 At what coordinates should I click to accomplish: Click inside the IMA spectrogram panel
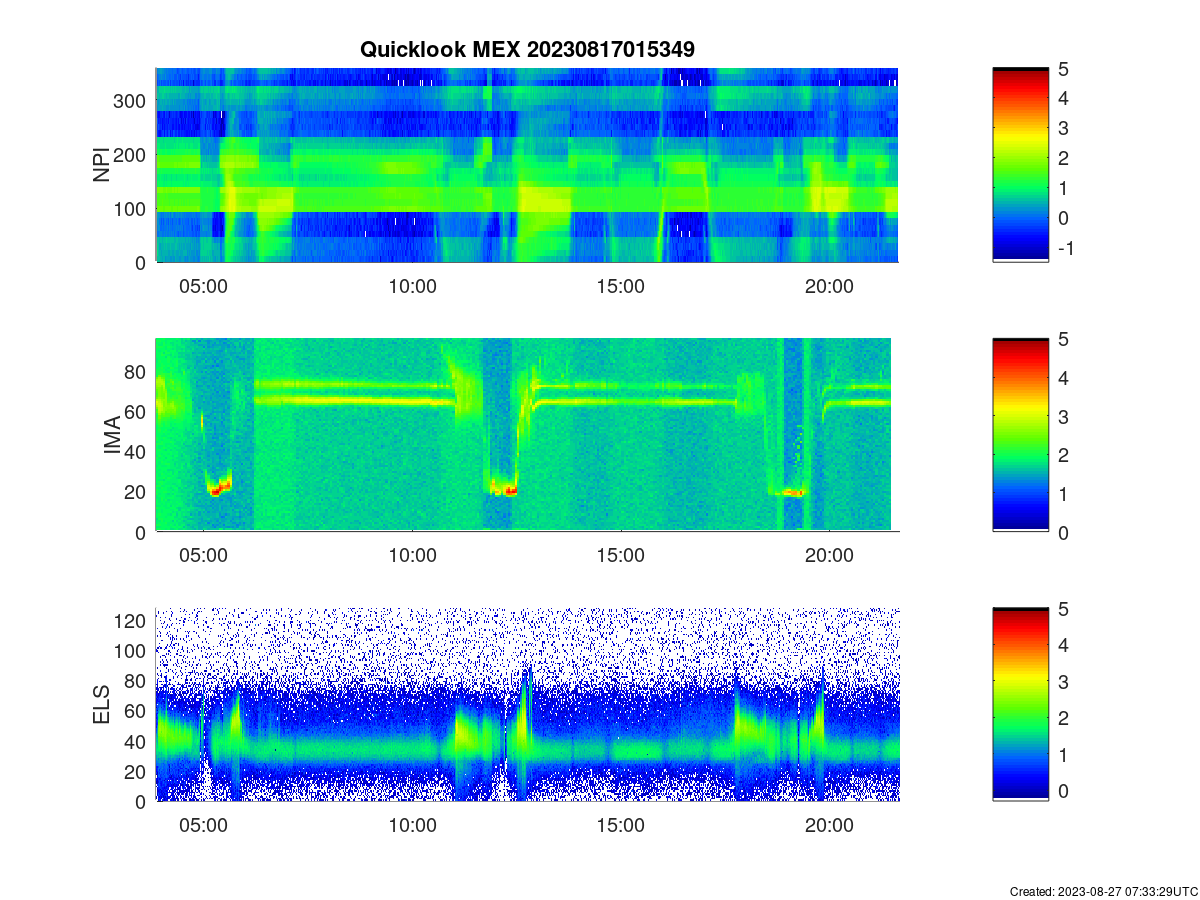pyautogui.click(x=523, y=434)
